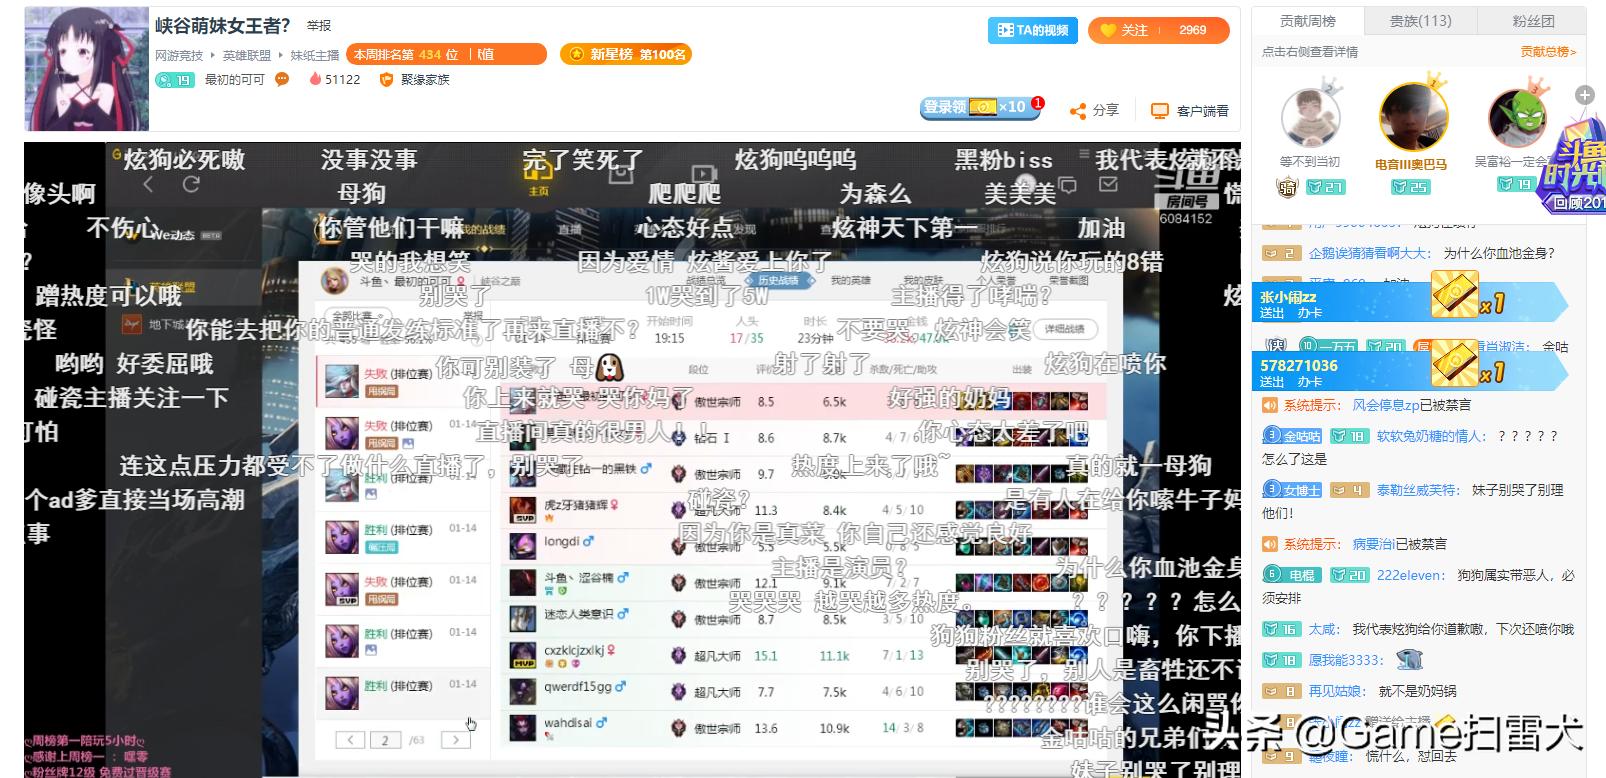The height and width of the screenshot is (778, 1606).
Task: Click the 客户端看 monitor icon
Action: (x=1159, y=111)
